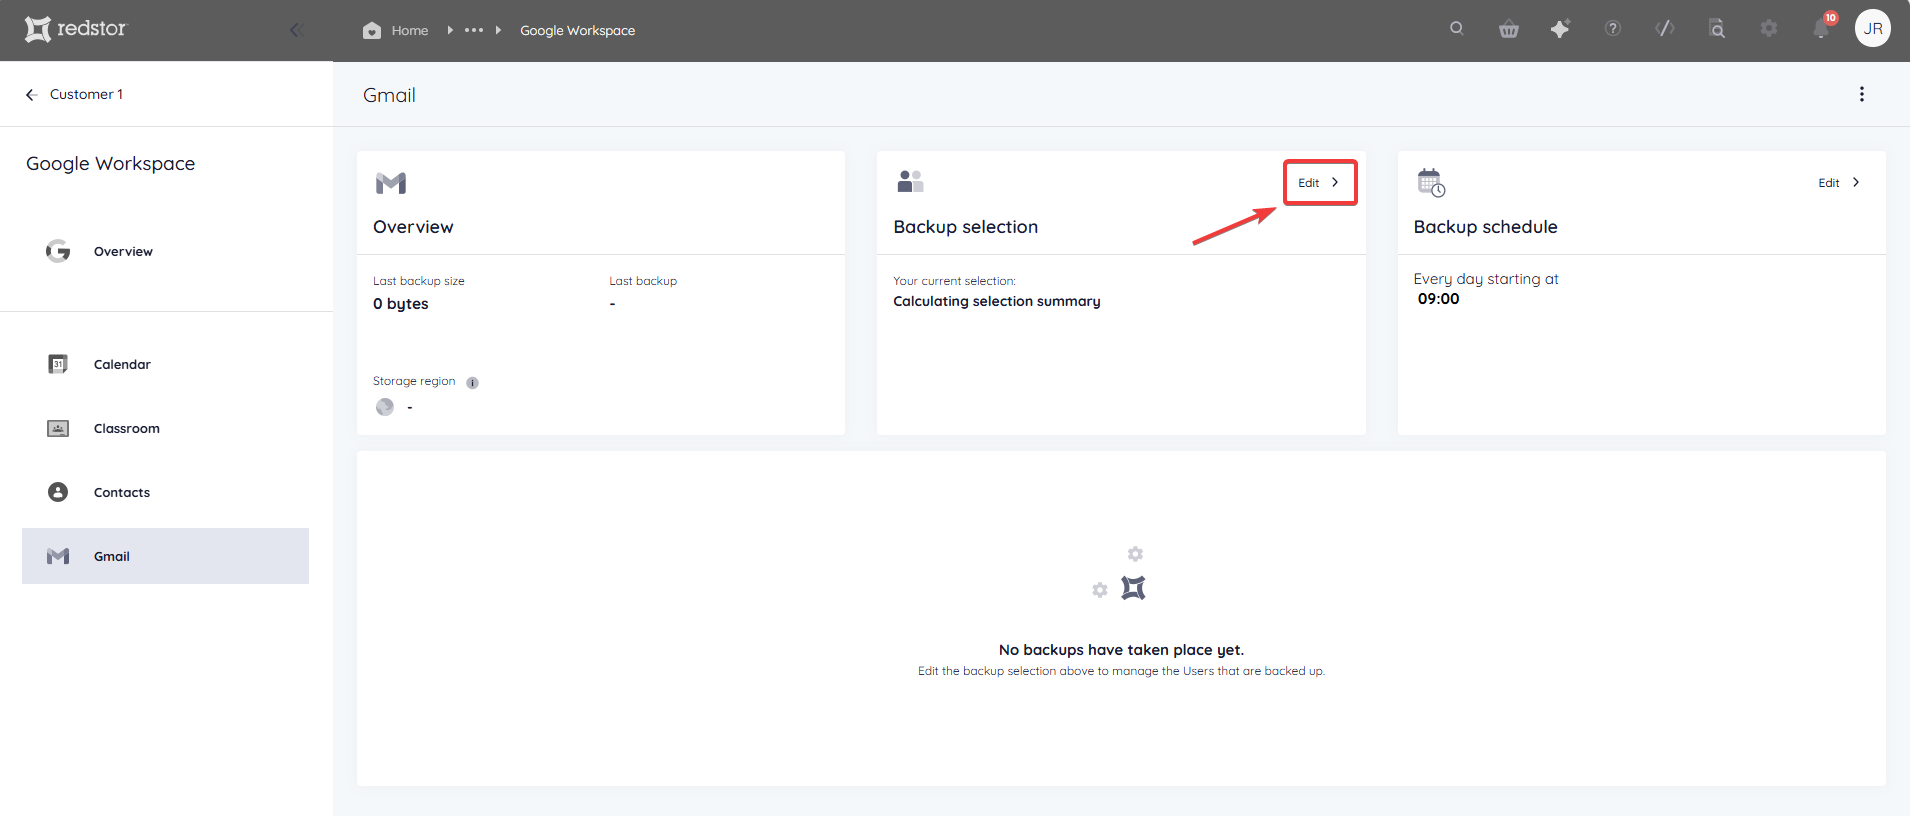Click the users icon on Backup selection card
Image resolution: width=1910 pixels, height=816 pixels.
pyautogui.click(x=910, y=181)
